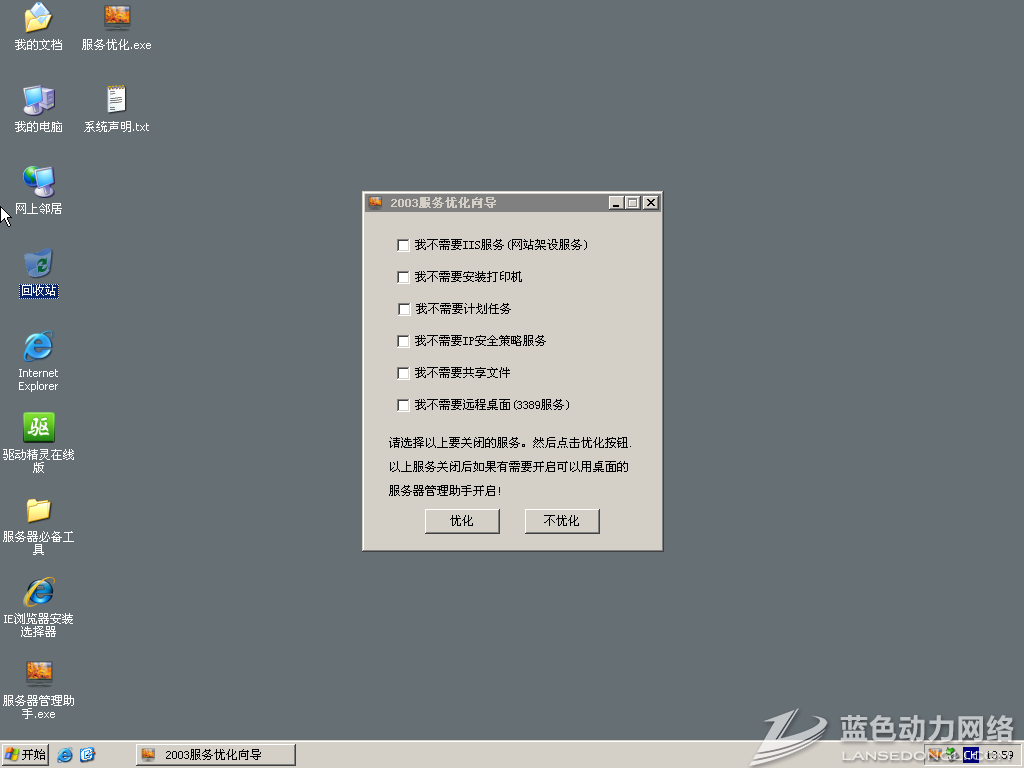Check the 我不需要共享文件 option
Image resolution: width=1024 pixels, height=768 pixels.
point(404,373)
